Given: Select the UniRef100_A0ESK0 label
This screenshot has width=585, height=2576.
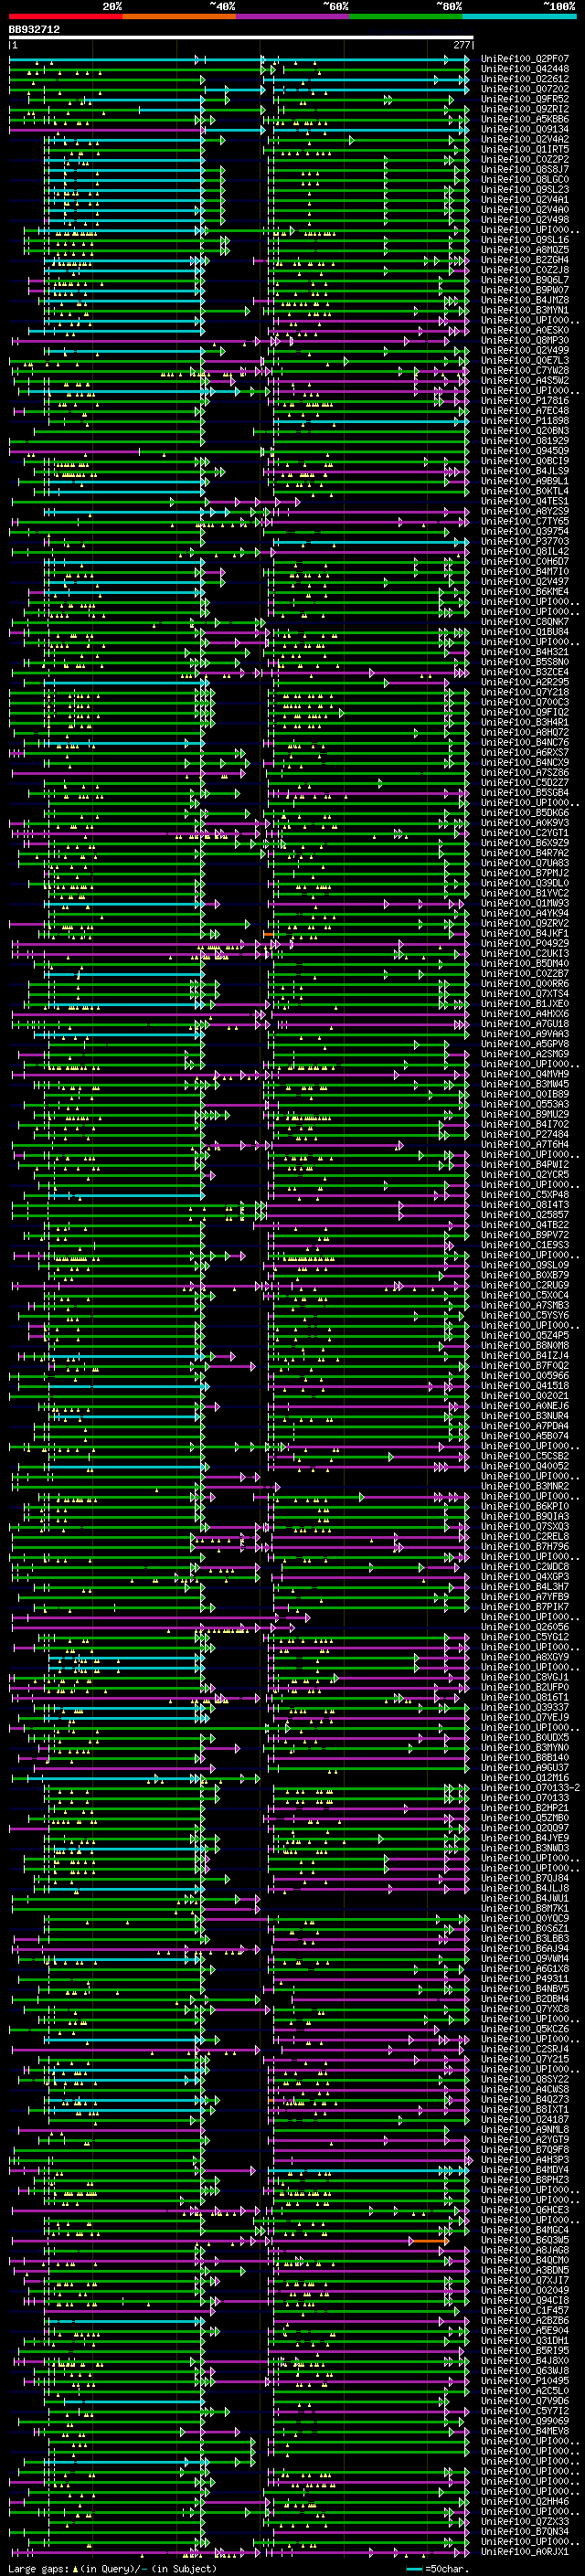Looking at the screenshot, I should (525, 330).
